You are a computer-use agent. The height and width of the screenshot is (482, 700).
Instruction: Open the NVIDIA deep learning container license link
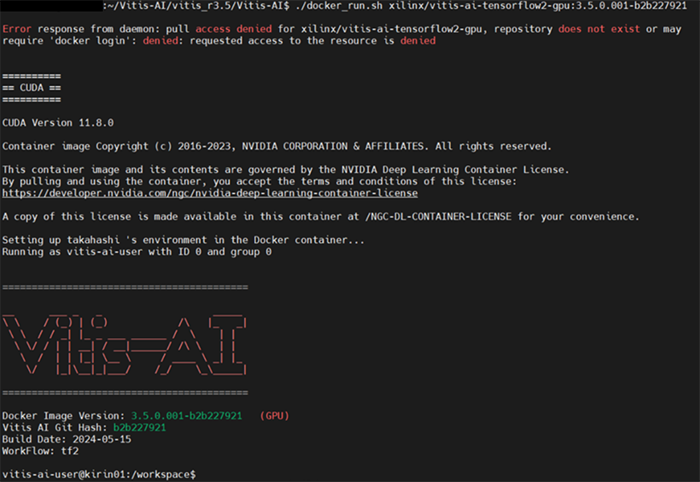[x=210, y=193]
